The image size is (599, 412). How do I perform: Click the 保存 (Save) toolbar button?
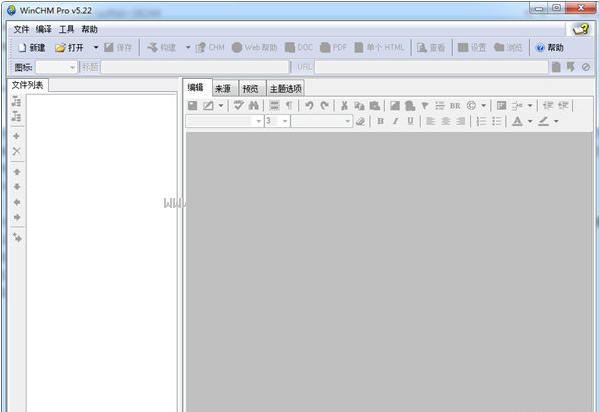tap(118, 47)
